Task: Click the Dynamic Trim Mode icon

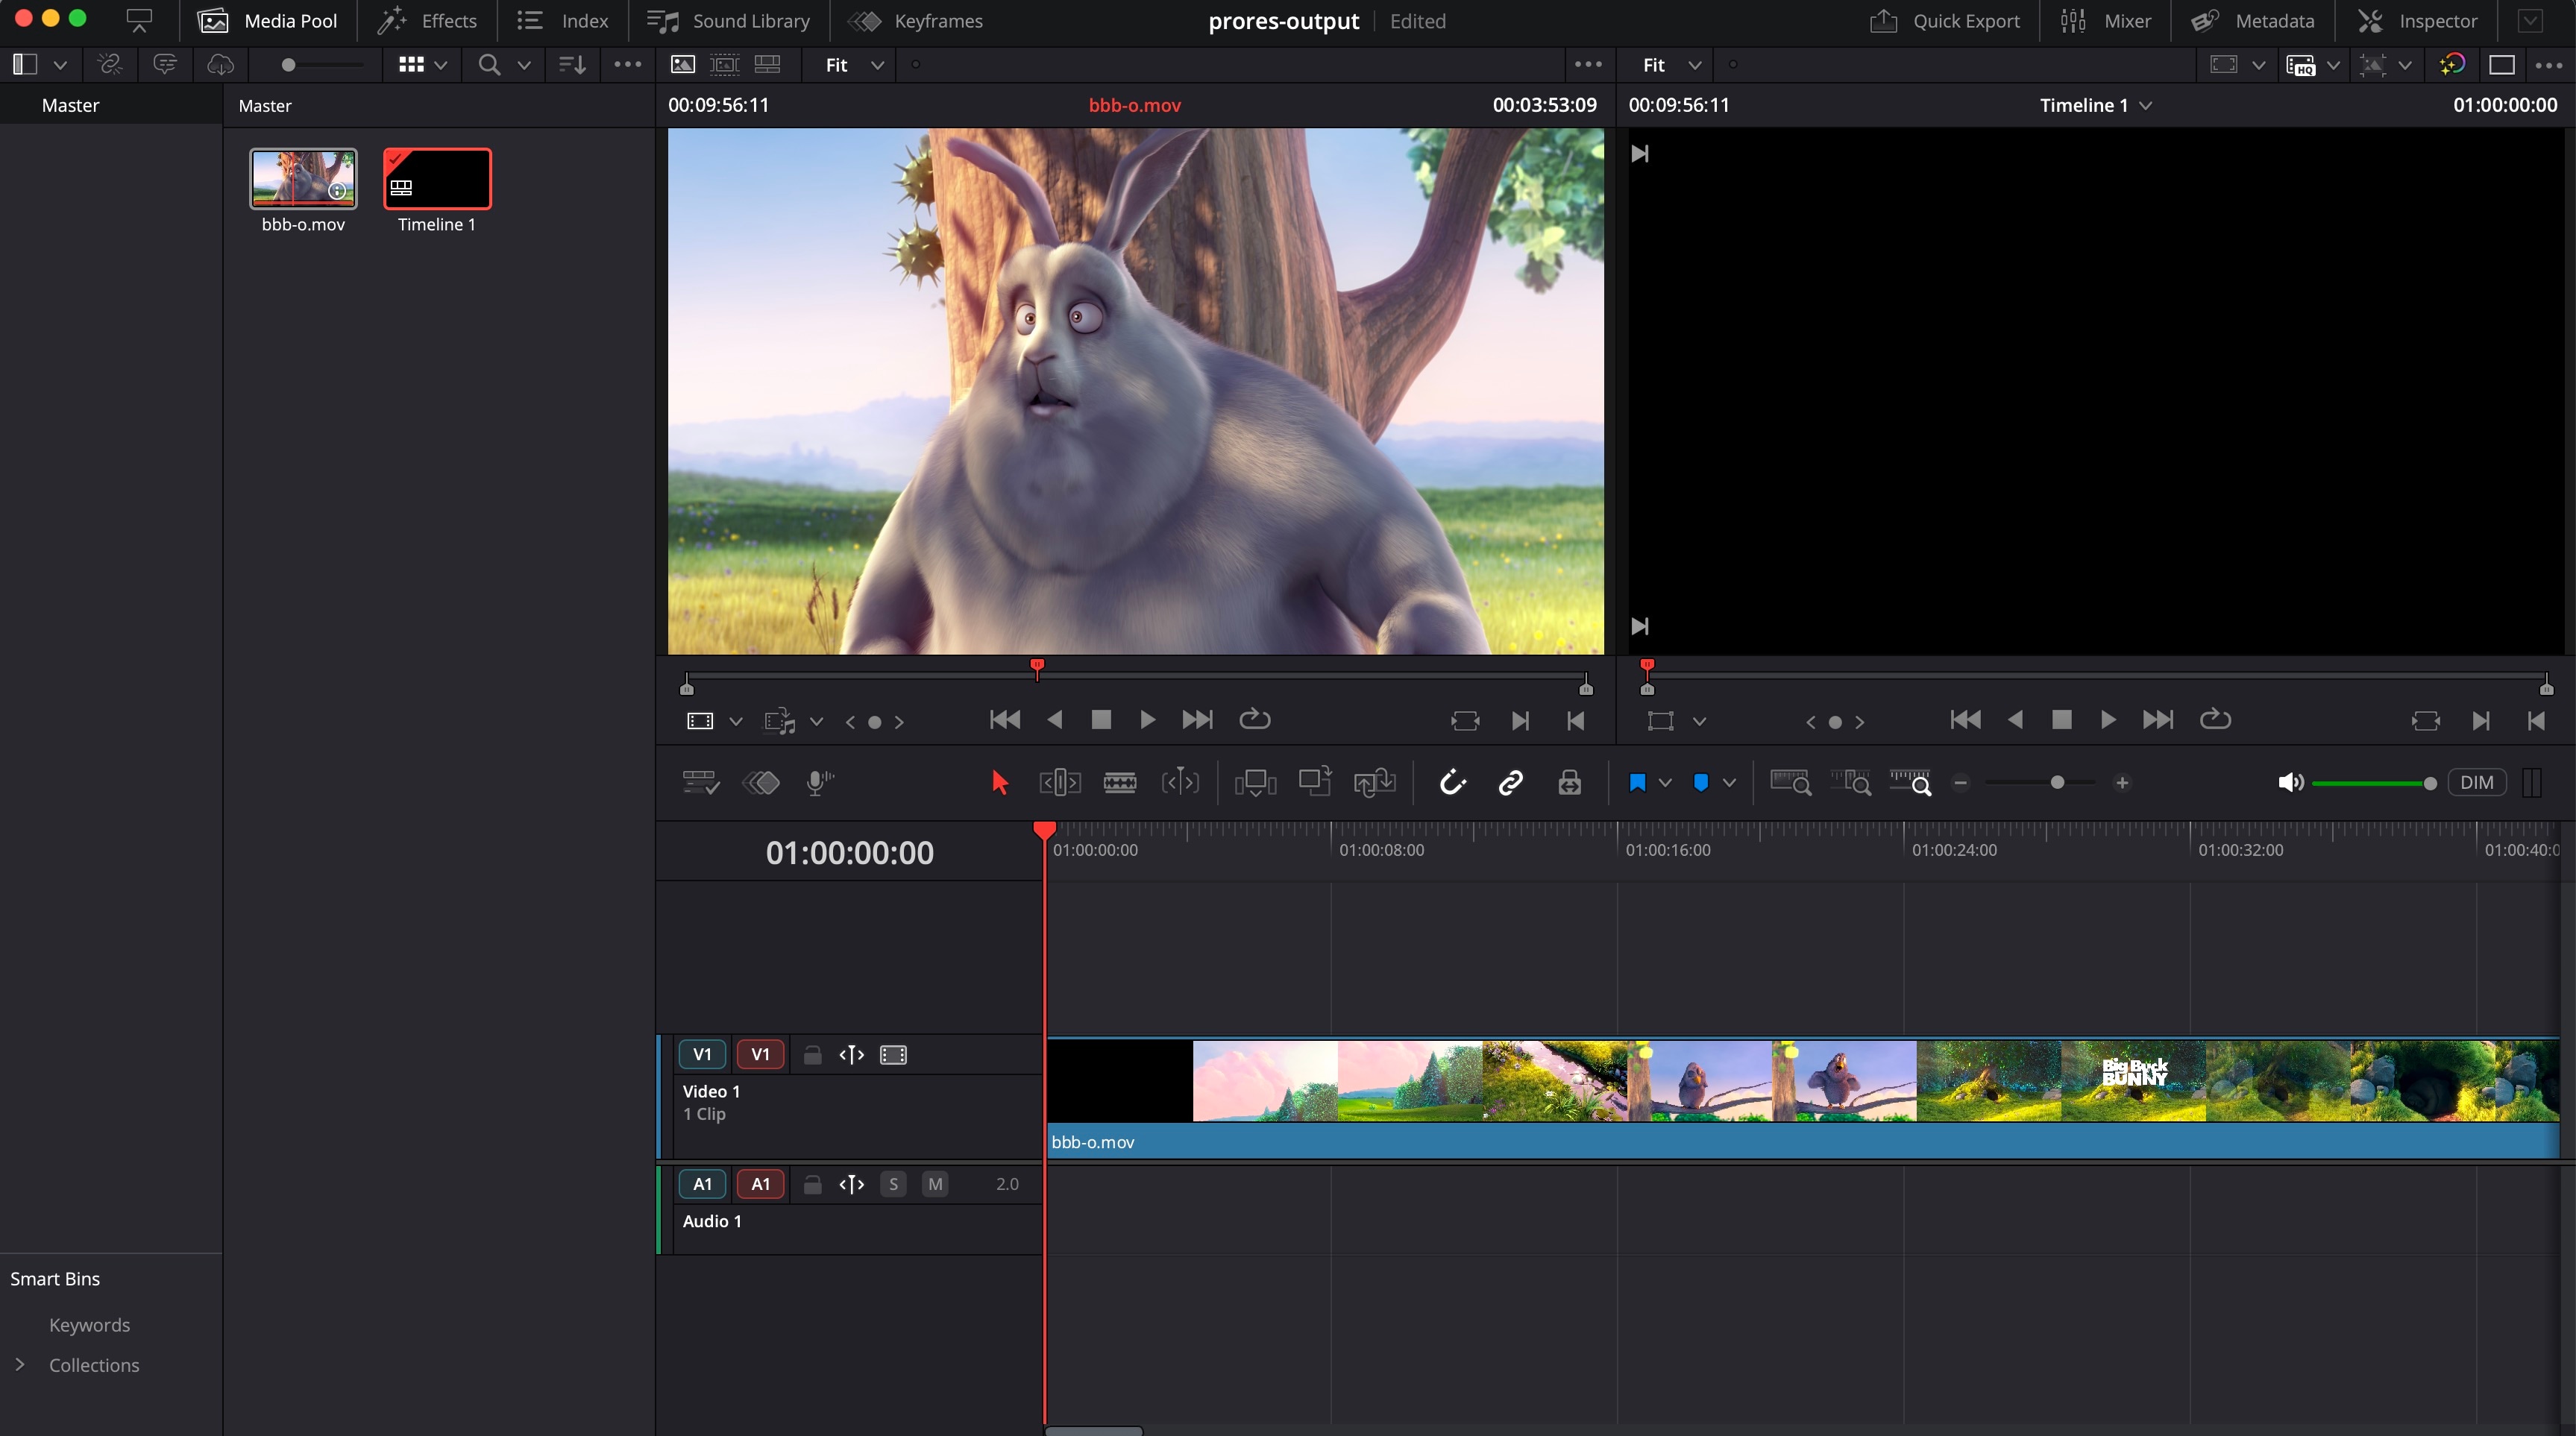Action: coord(1180,782)
